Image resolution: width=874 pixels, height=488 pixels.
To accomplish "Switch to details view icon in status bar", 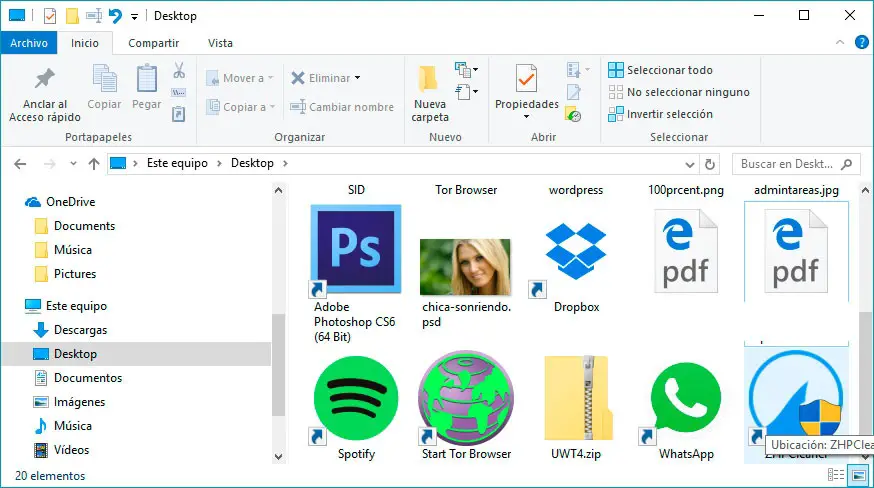I will pyautogui.click(x=836, y=475).
